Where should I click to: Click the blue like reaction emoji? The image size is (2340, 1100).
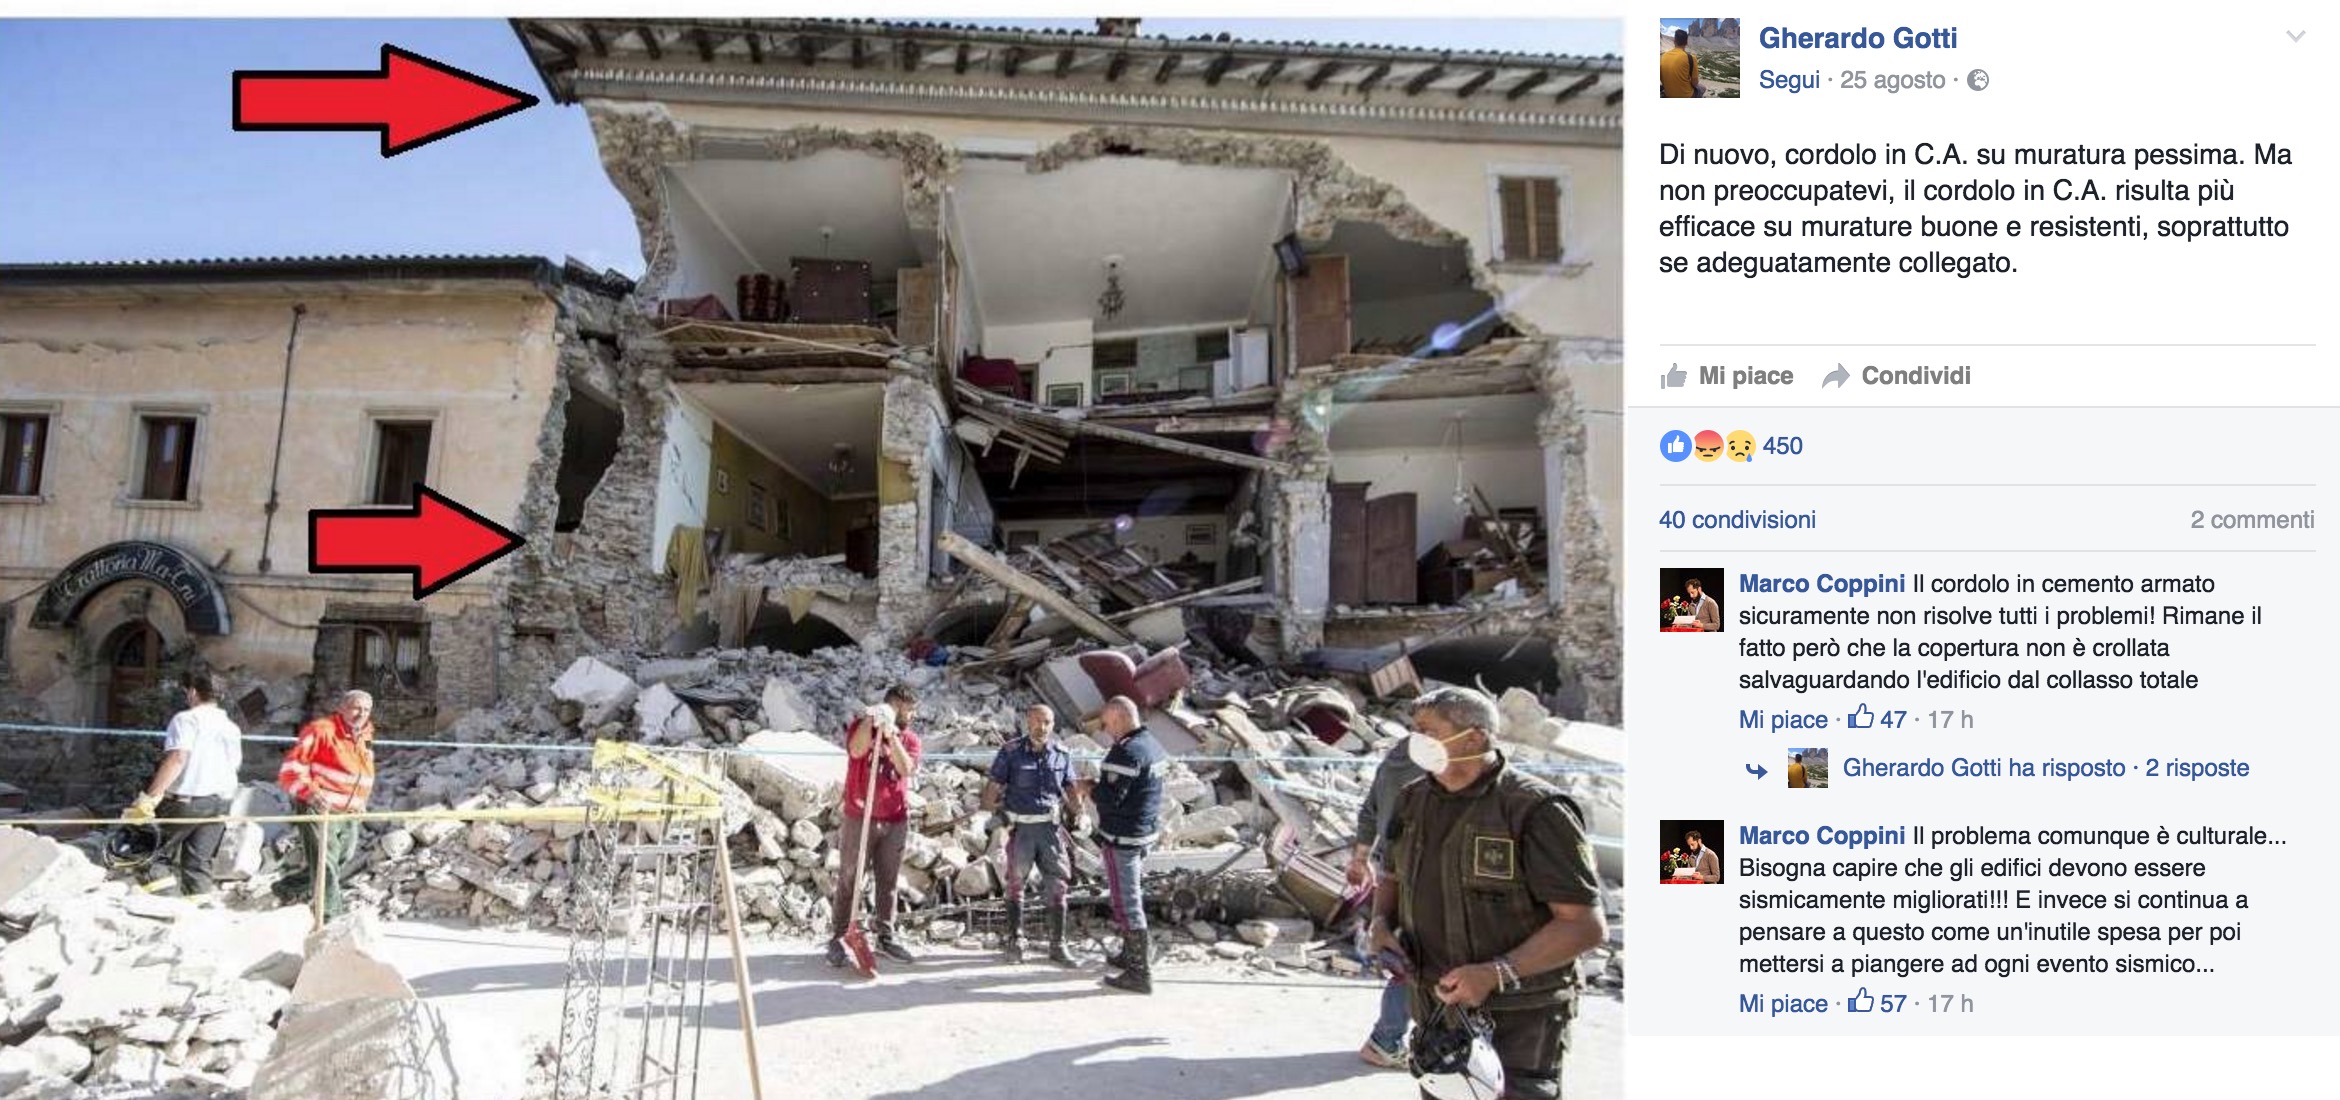click(1675, 446)
